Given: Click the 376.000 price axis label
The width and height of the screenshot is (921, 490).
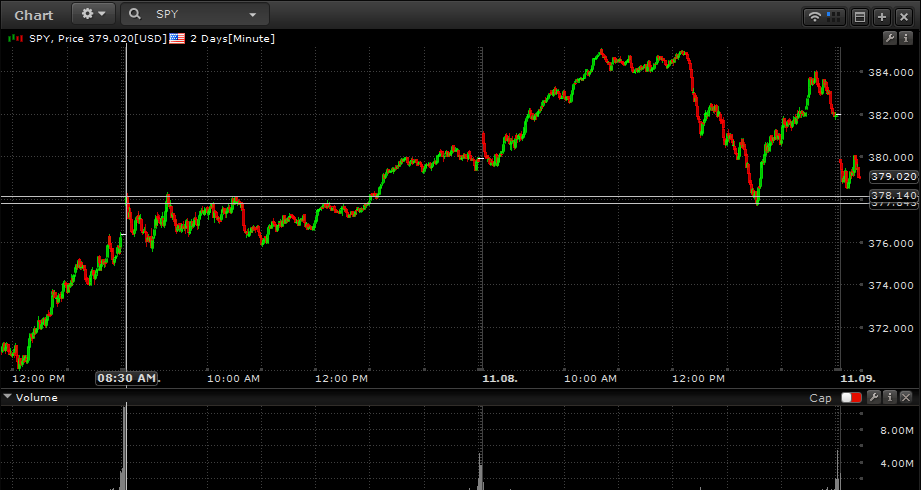Looking at the screenshot, I should tap(891, 243).
